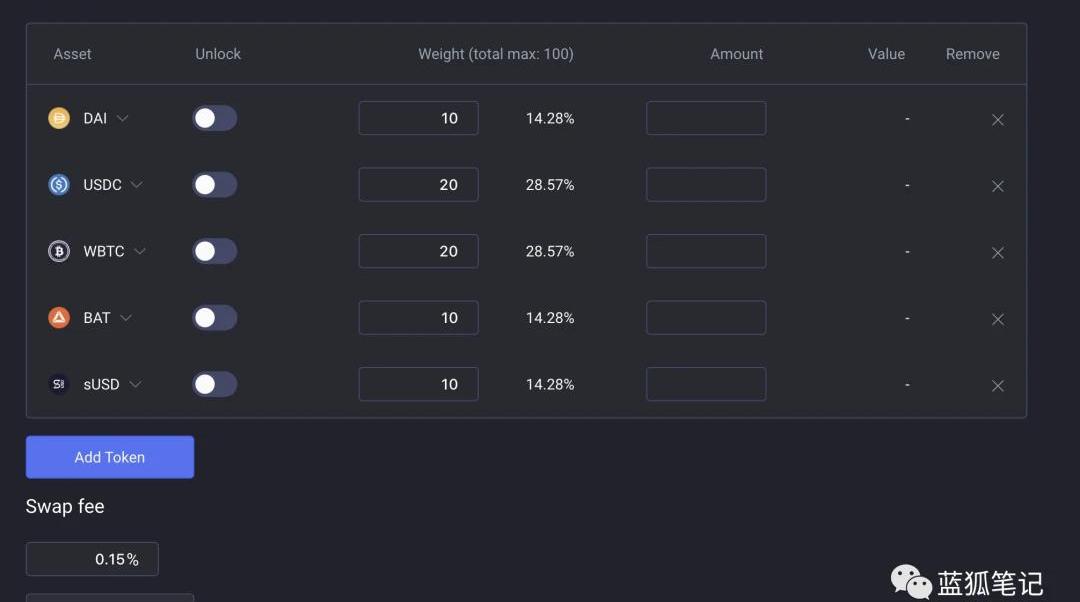1080x602 pixels.
Task: Click the USDC token icon
Action: 59,185
